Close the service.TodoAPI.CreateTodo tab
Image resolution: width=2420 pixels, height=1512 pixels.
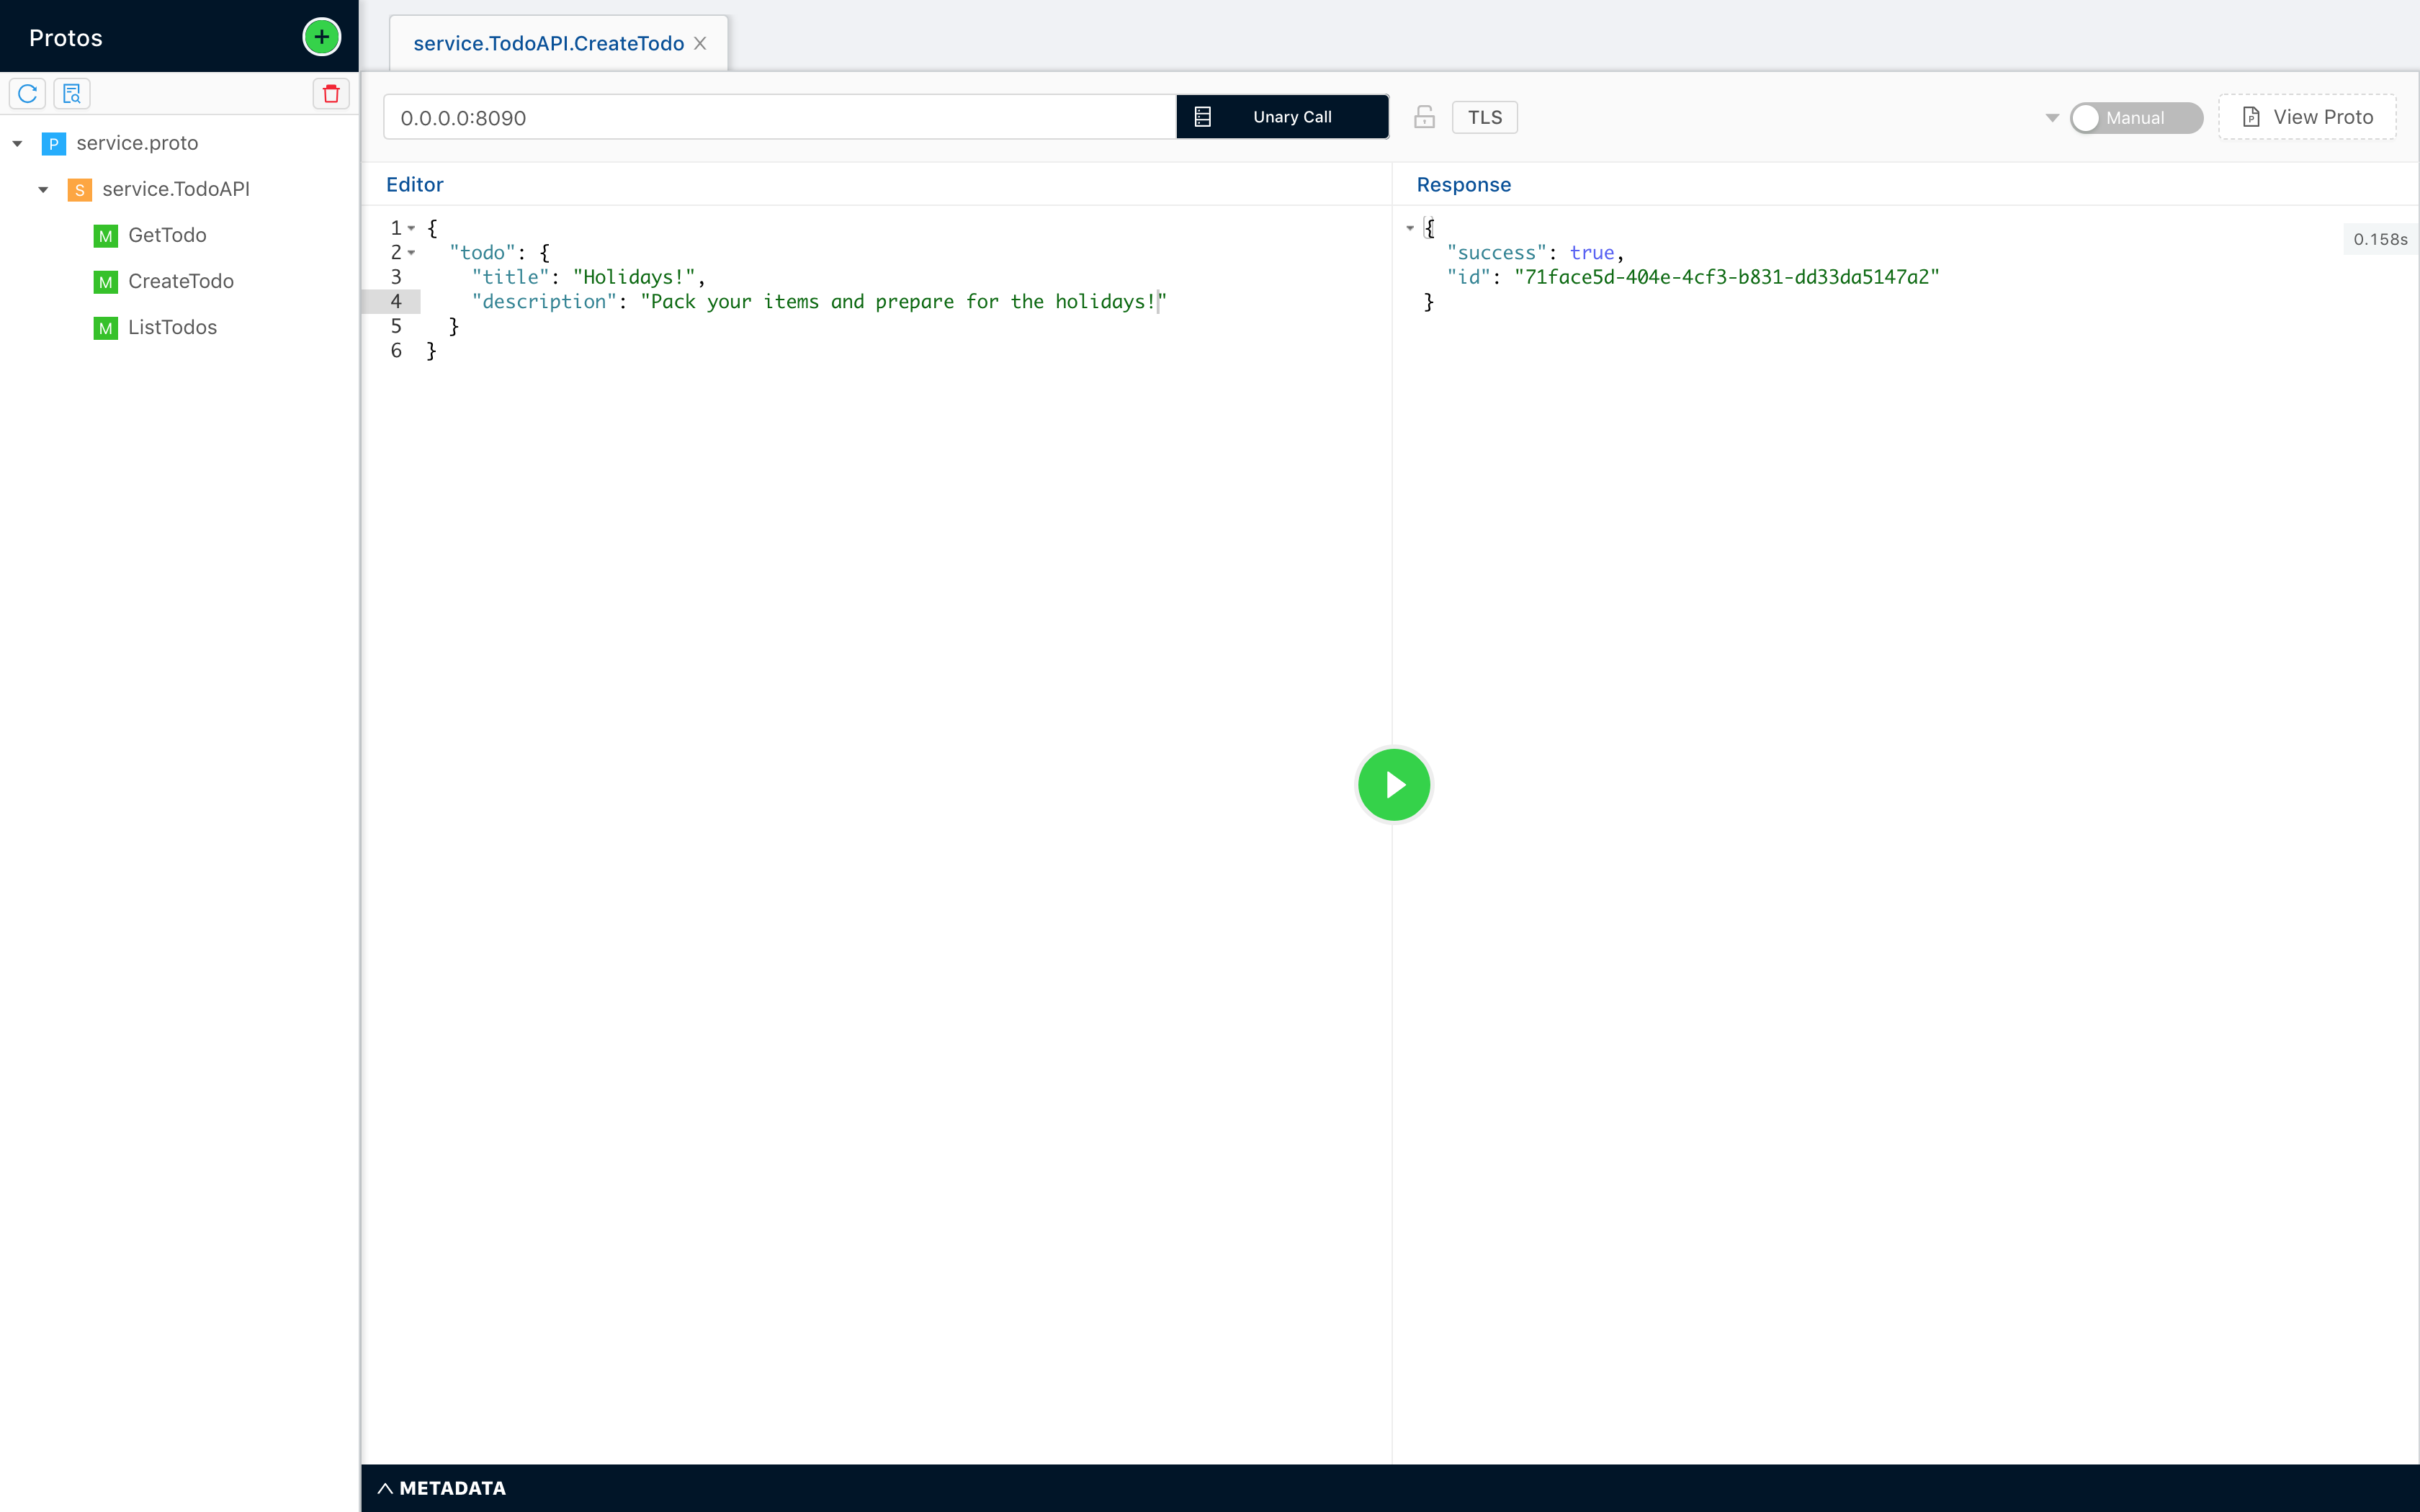700,43
